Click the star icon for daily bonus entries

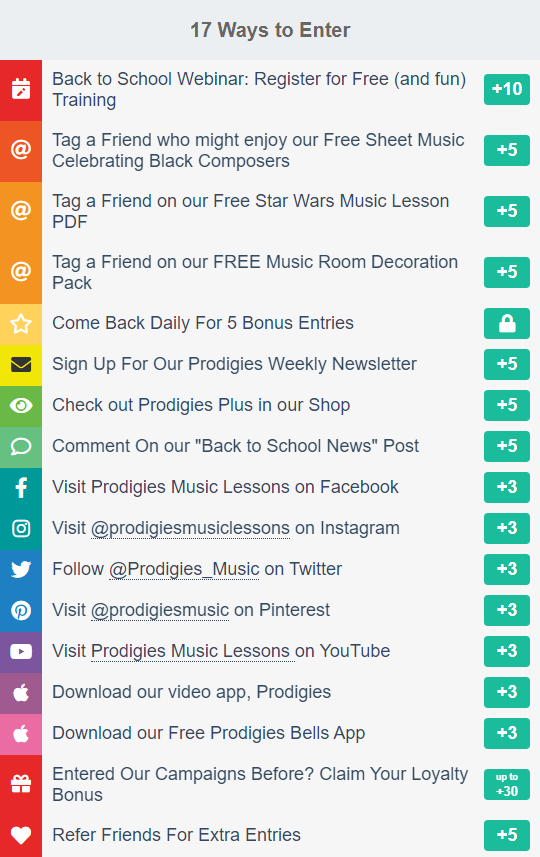coord(21,324)
